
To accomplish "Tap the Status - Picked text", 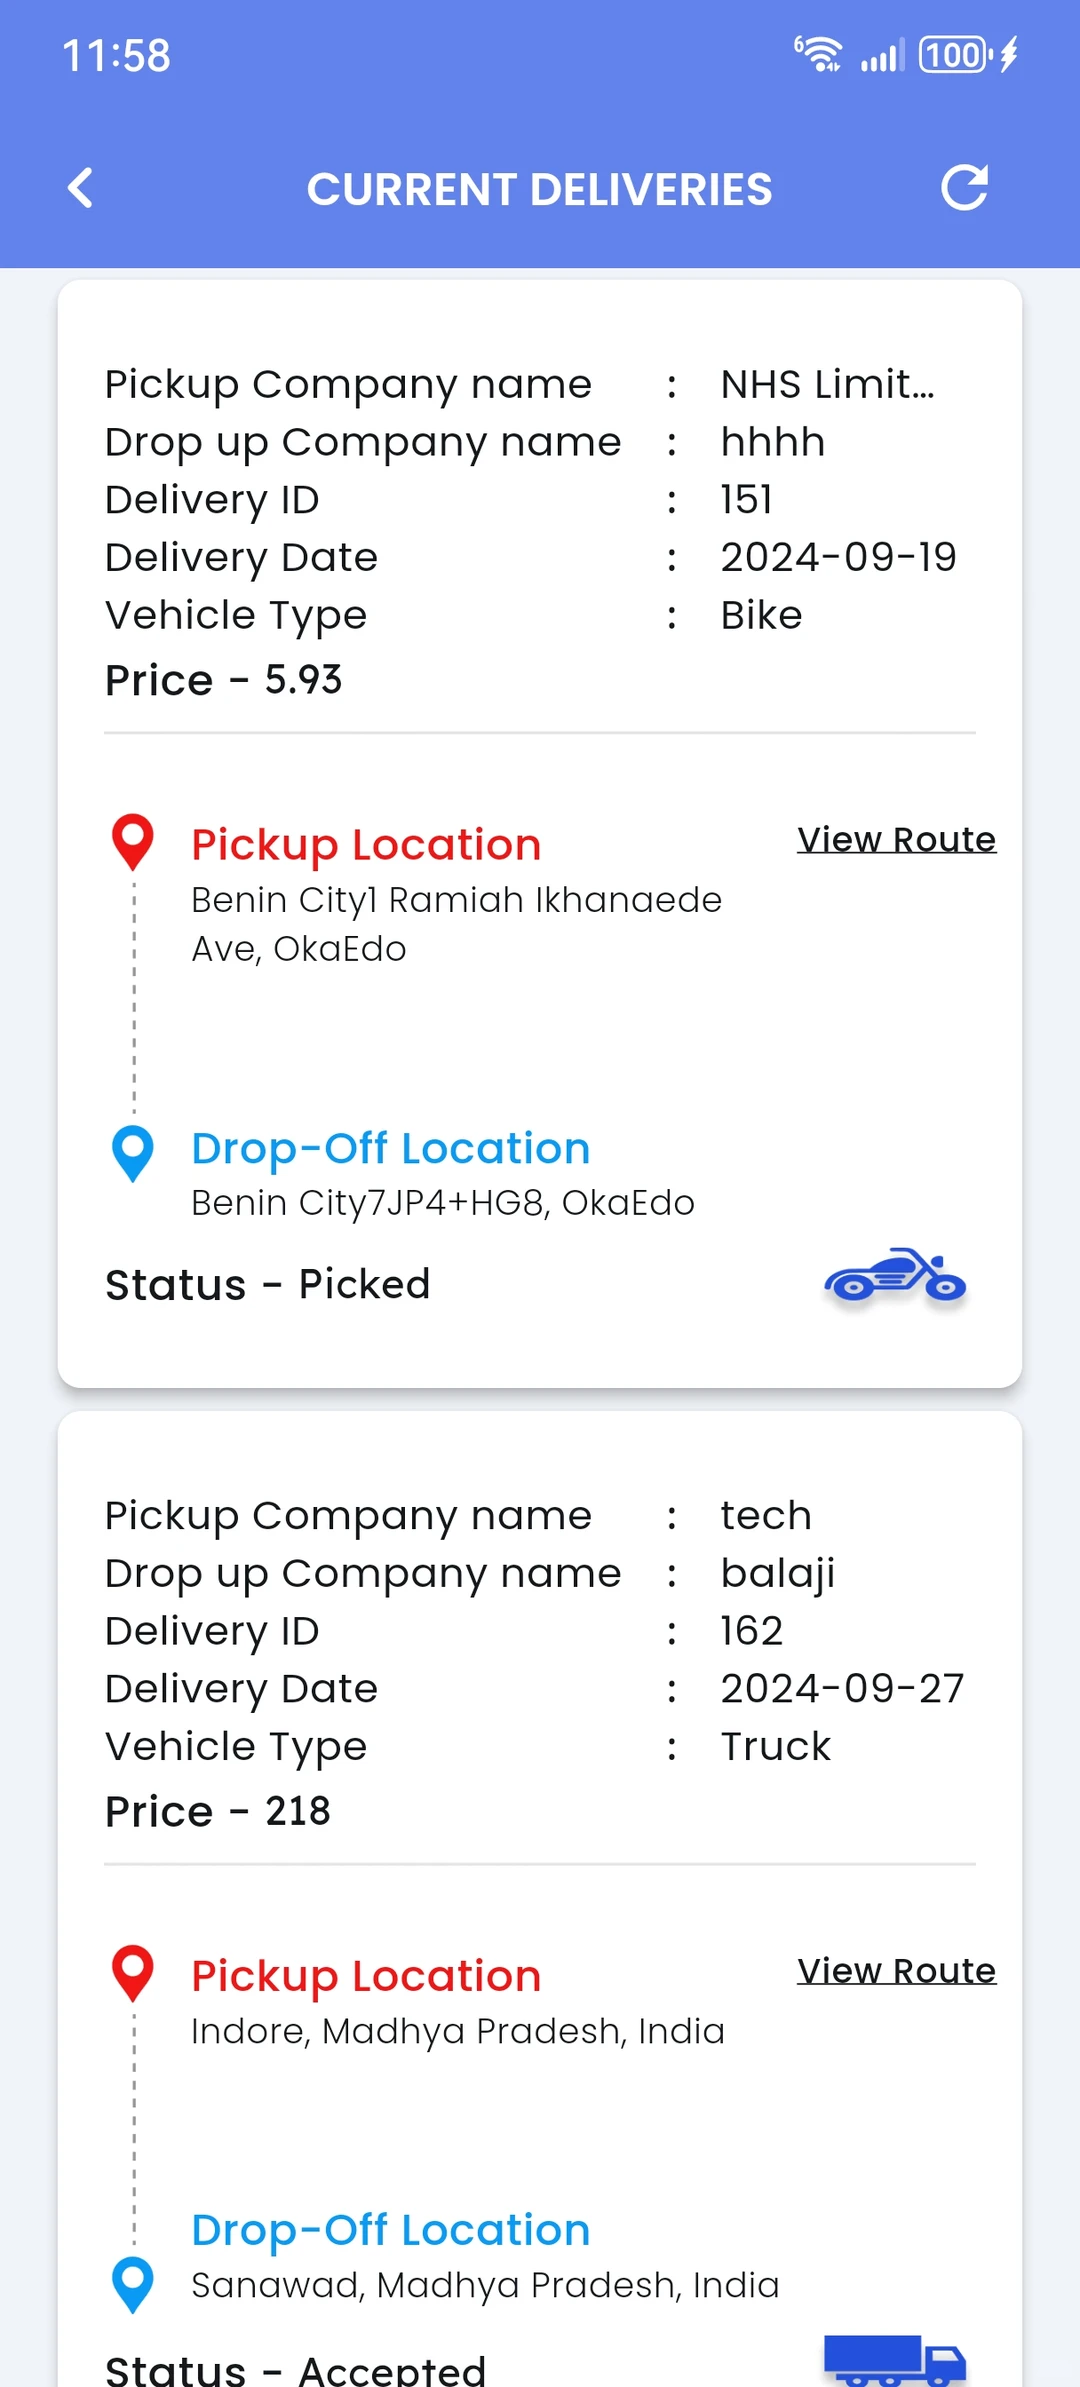I will [x=268, y=1284].
